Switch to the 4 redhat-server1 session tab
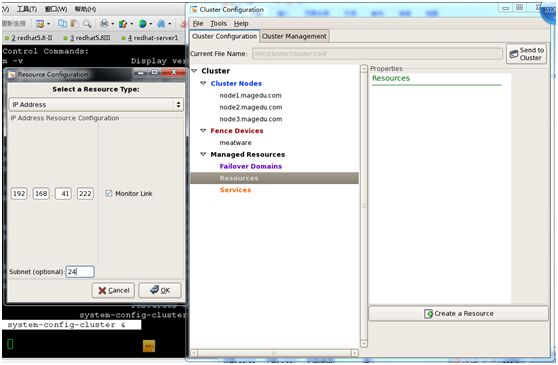Image resolution: width=558 pixels, height=365 pixels. click(150, 38)
